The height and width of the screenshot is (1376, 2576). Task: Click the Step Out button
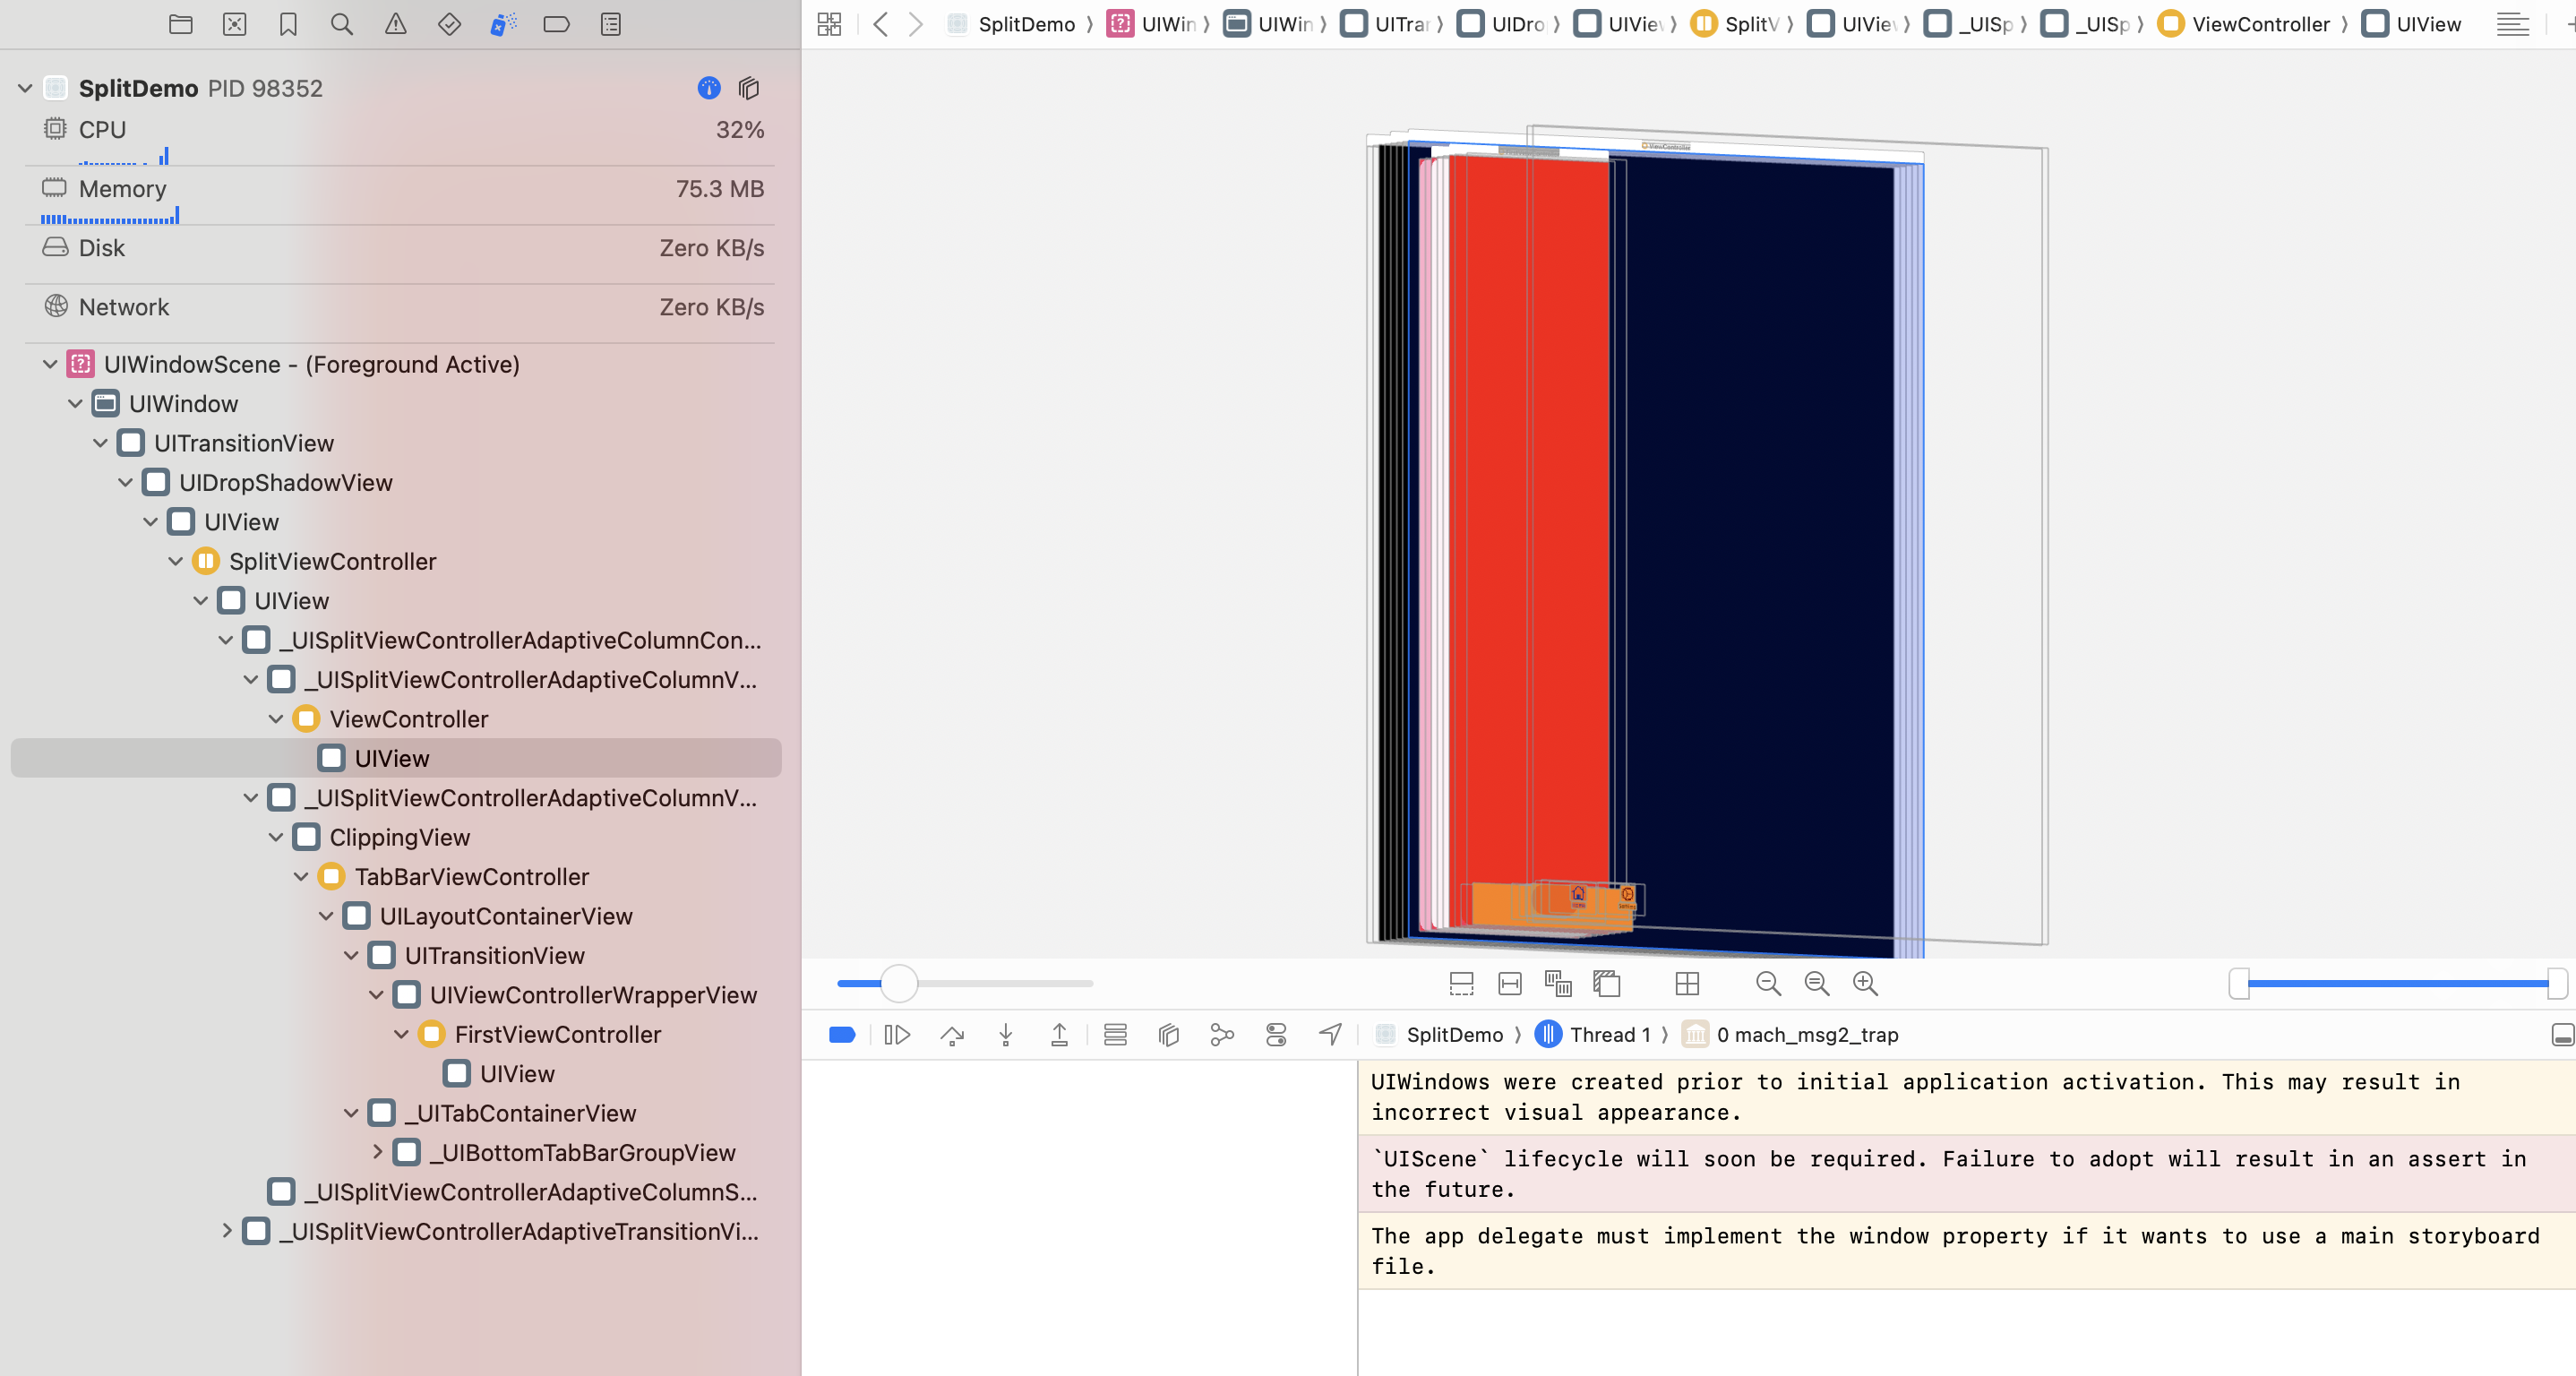click(1059, 1035)
